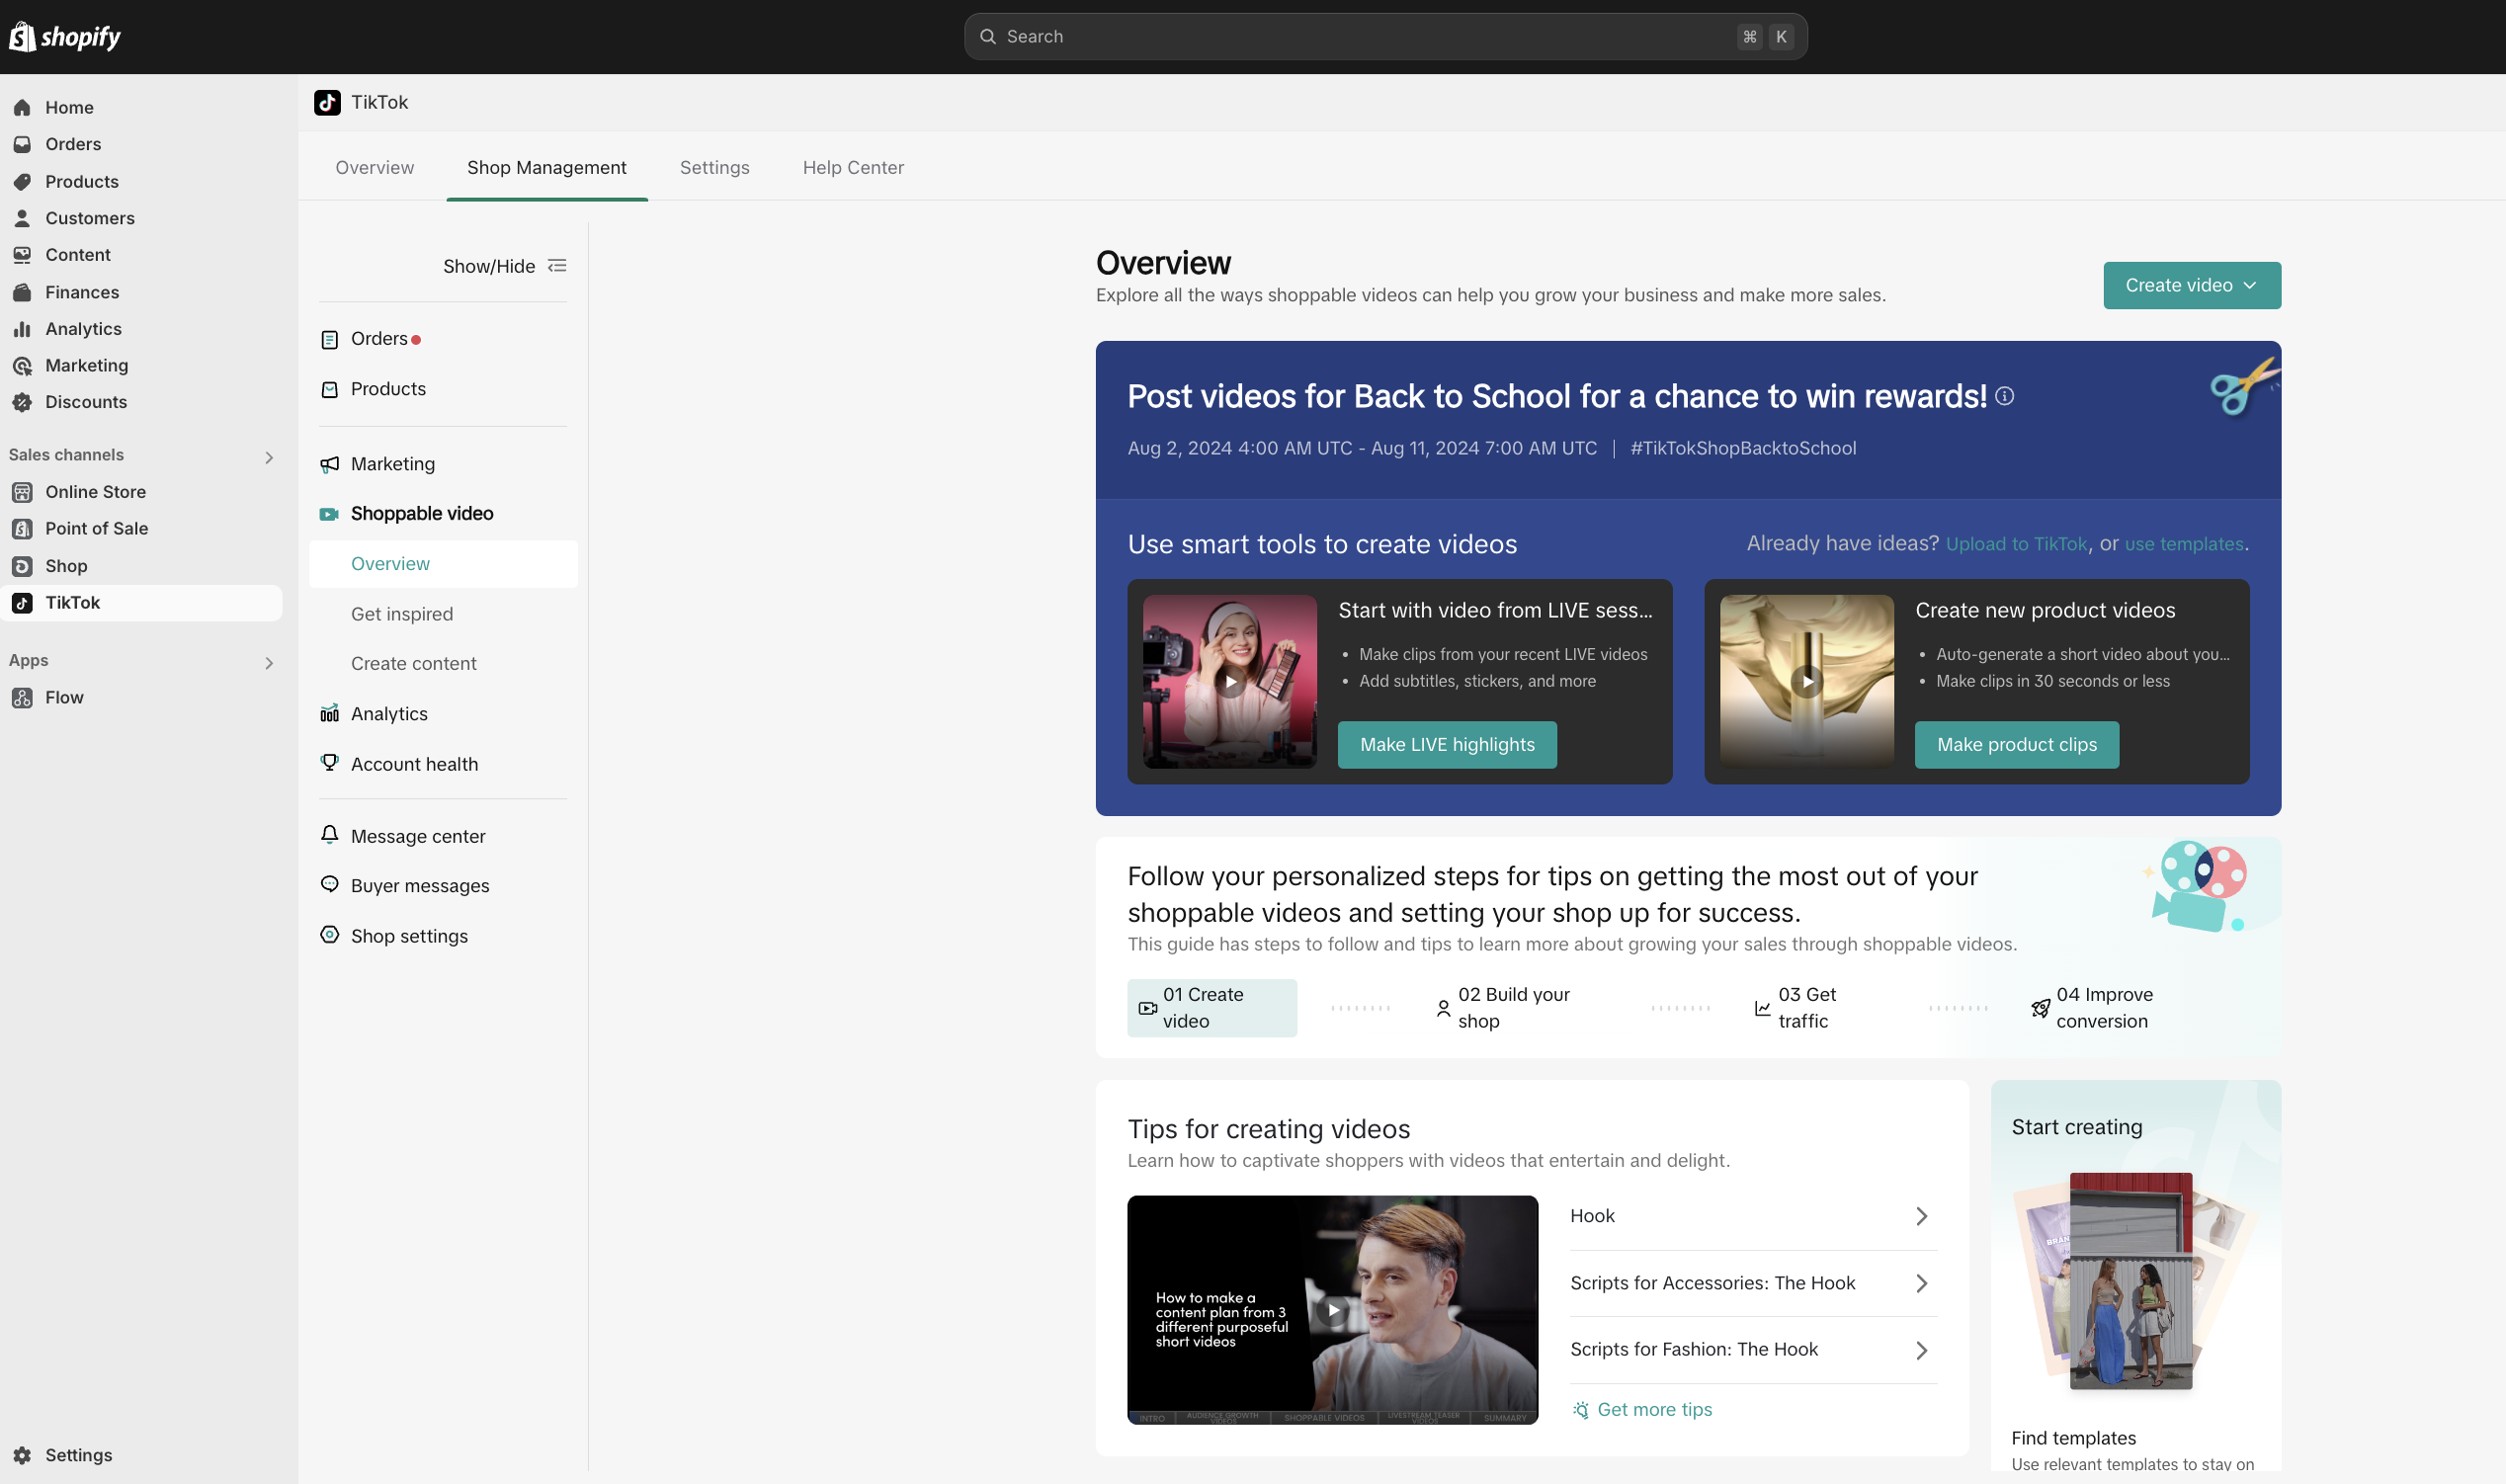The height and width of the screenshot is (1484, 2506).
Task: Click the Account health trophy icon
Action: [x=329, y=763]
